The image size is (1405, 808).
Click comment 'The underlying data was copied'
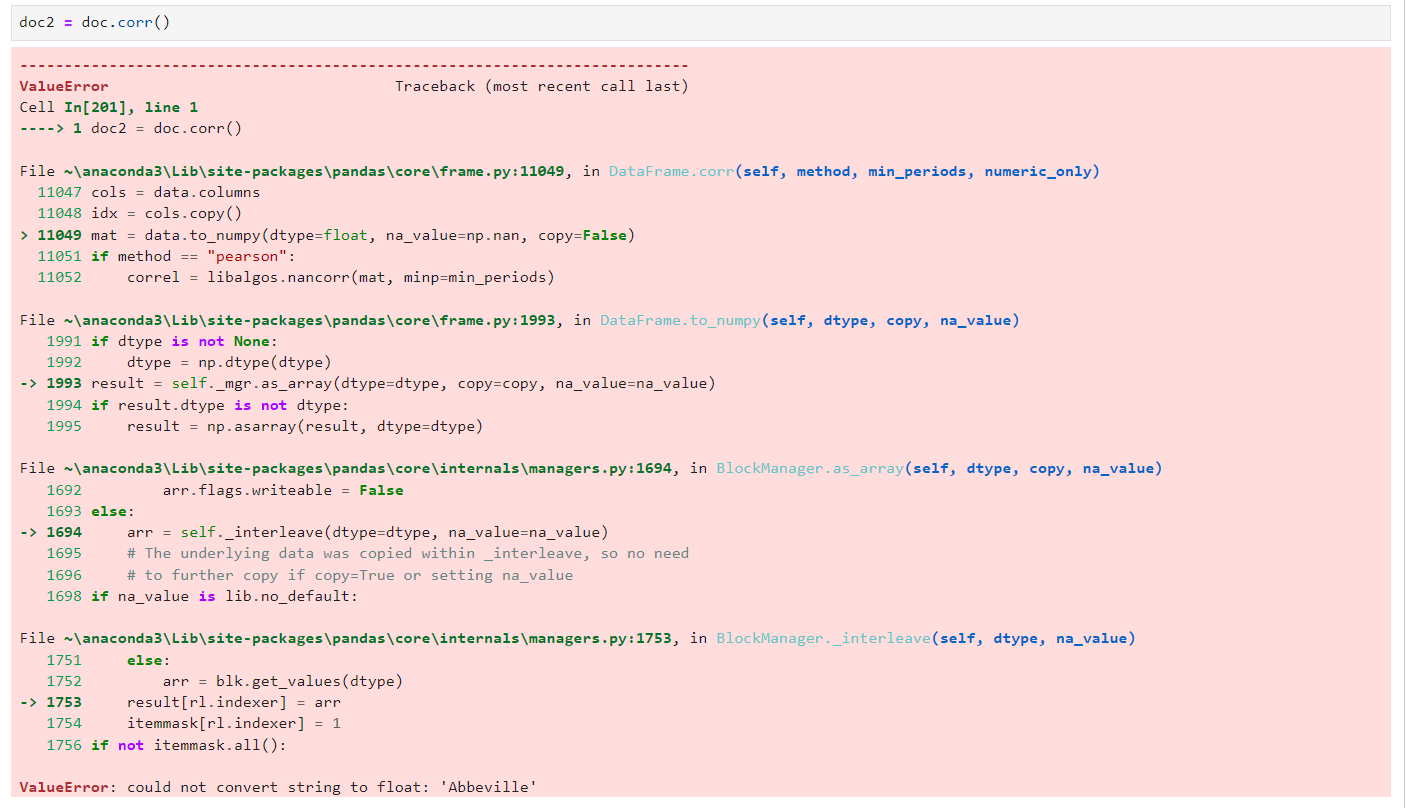tap(408, 553)
